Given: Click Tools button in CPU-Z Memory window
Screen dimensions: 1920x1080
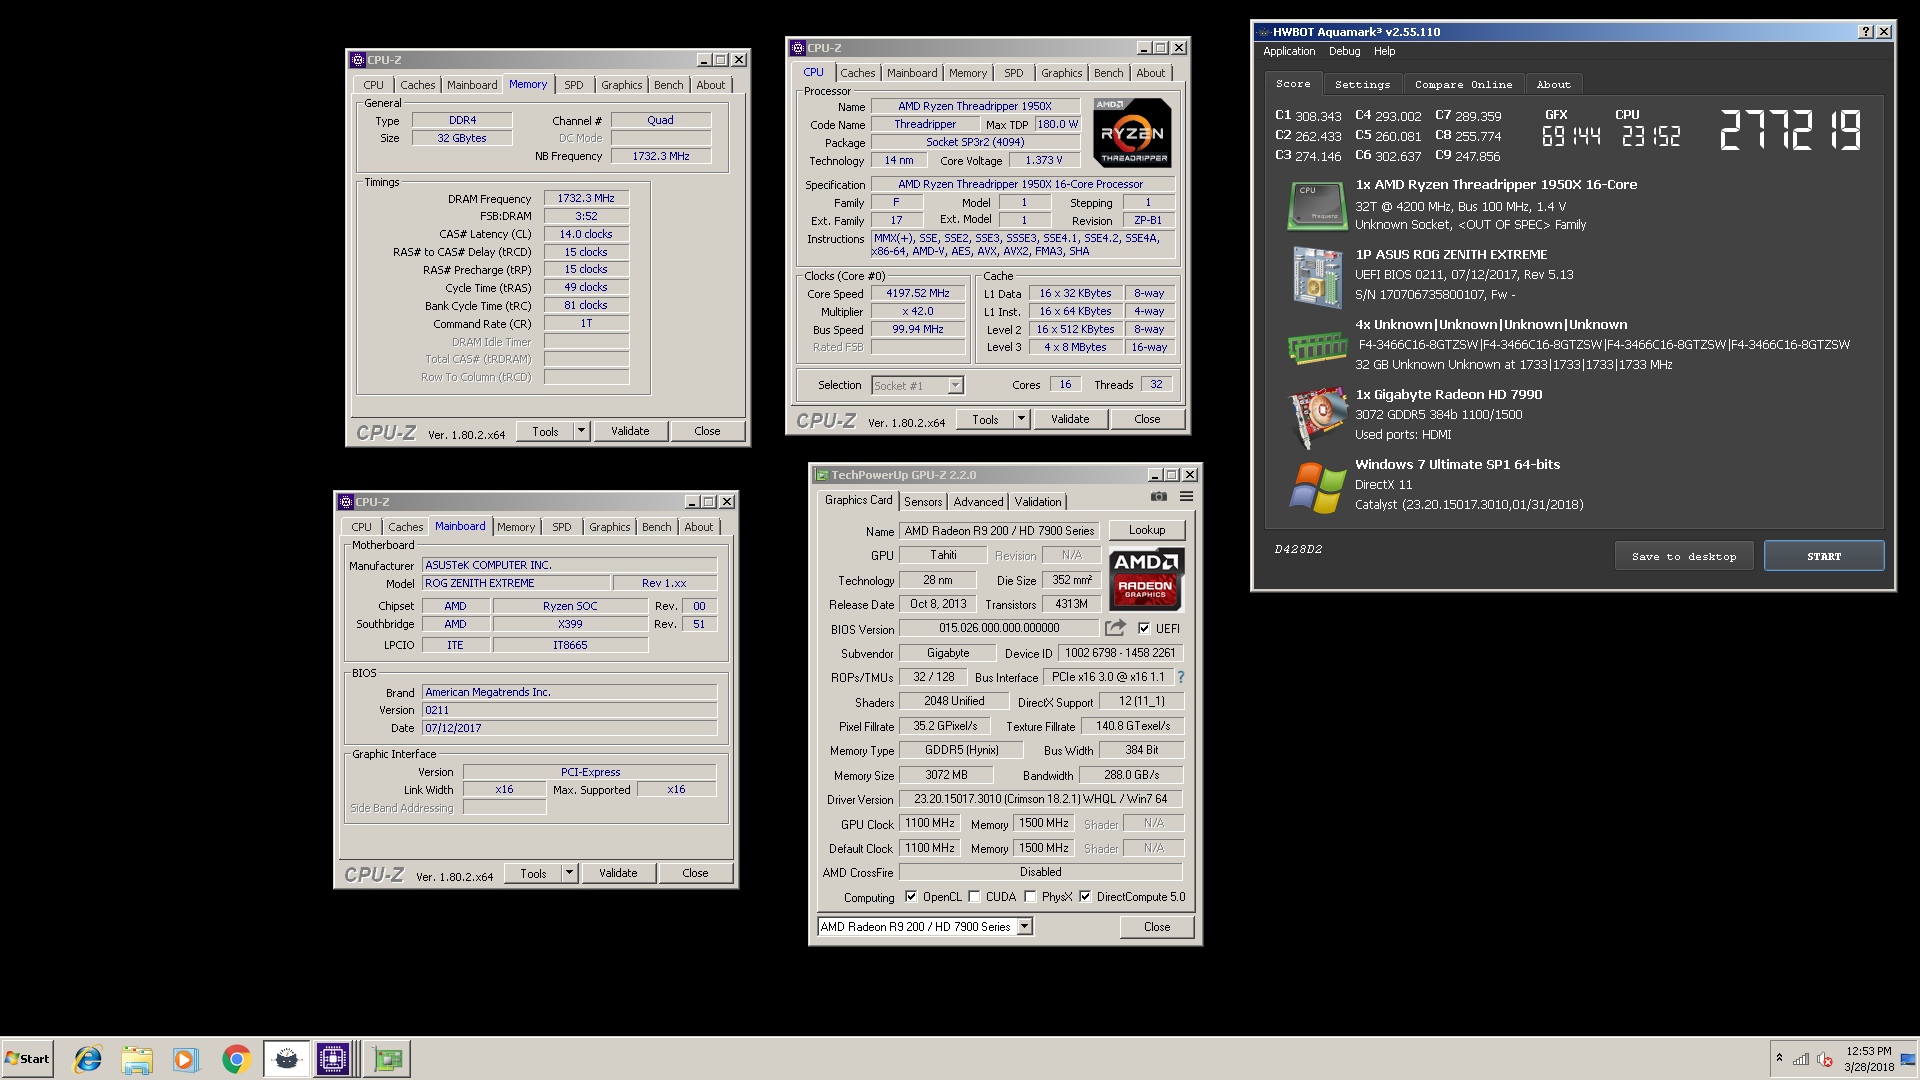Looking at the screenshot, I should point(545,431).
